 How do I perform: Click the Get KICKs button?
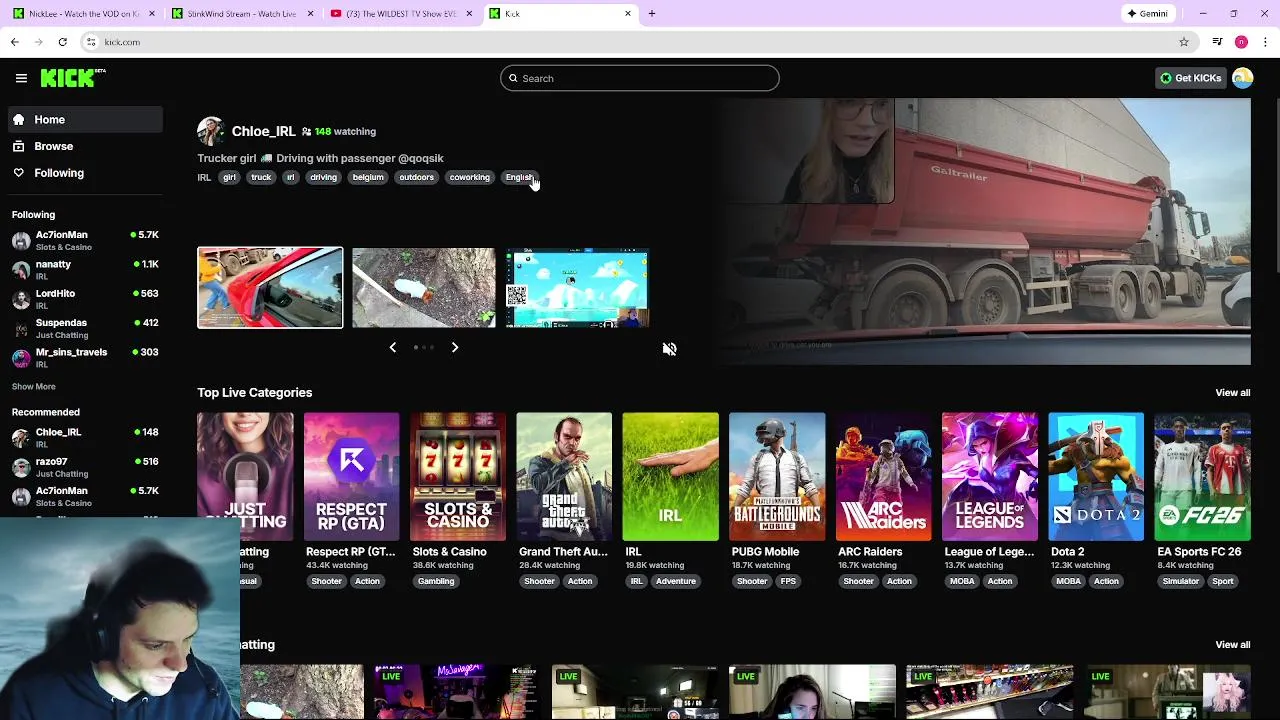[x=1190, y=78]
